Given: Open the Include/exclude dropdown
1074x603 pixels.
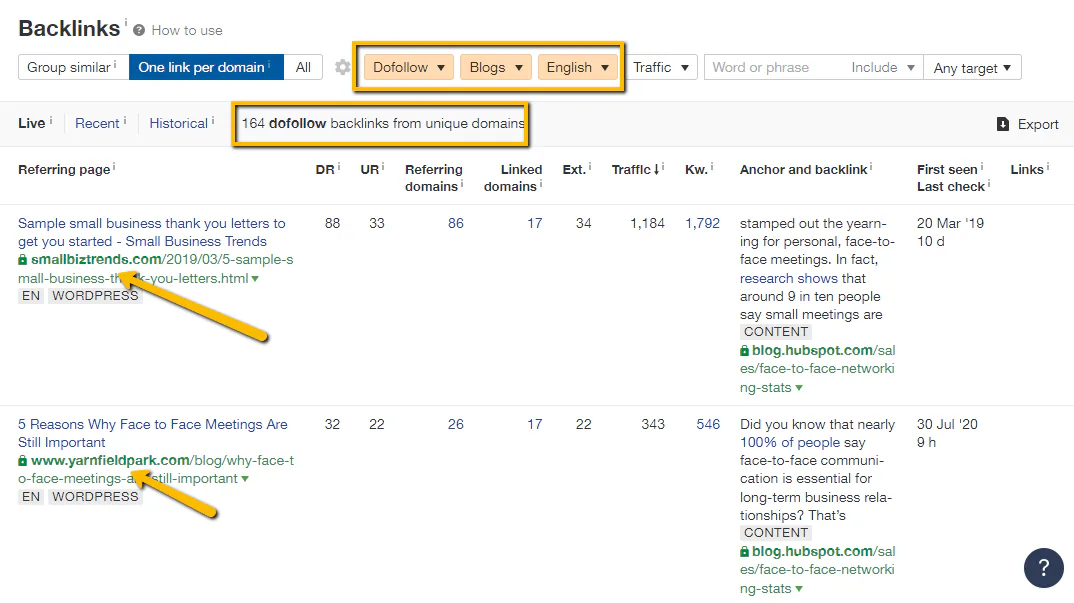Looking at the screenshot, I should click(883, 67).
